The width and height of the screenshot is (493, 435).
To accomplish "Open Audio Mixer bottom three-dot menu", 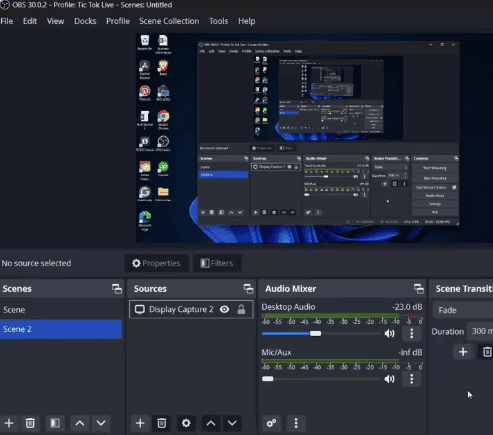I will click(x=296, y=423).
